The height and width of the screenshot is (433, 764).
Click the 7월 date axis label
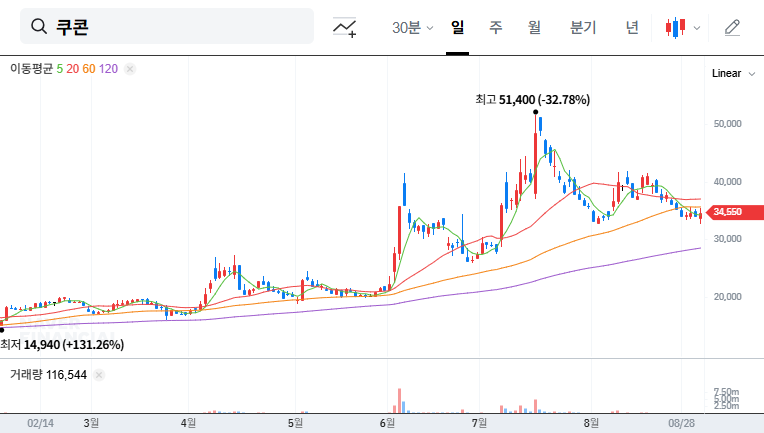click(x=479, y=423)
